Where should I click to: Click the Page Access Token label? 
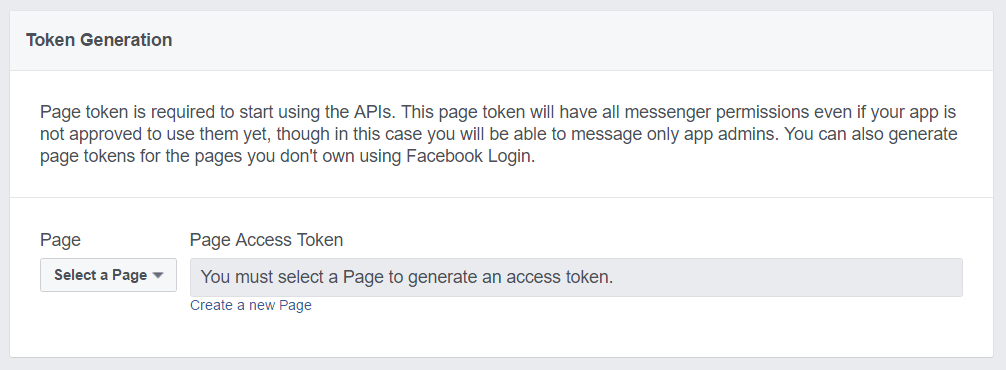[266, 240]
